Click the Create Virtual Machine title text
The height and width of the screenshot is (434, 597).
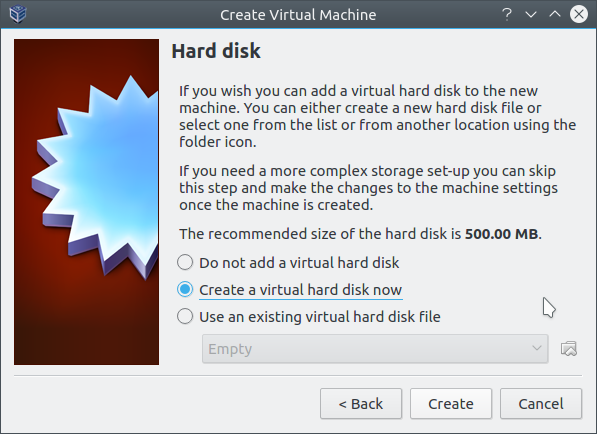[298, 15]
